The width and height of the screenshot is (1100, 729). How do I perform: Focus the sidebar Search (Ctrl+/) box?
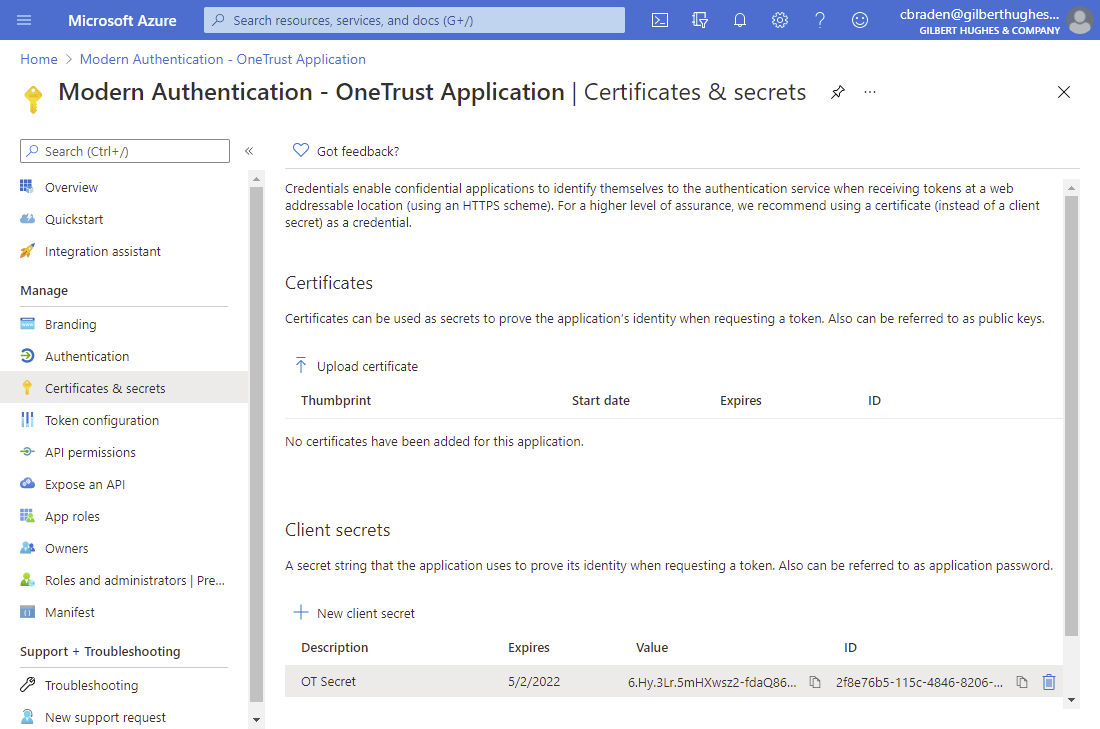tap(125, 151)
